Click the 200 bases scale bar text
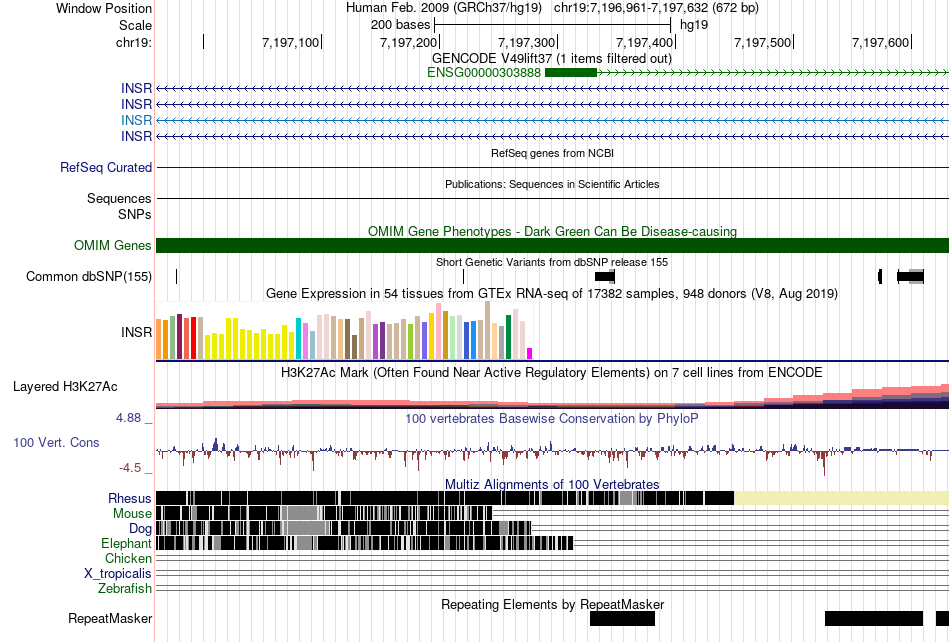Viewport: 950px width, 642px height. tap(400, 25)
